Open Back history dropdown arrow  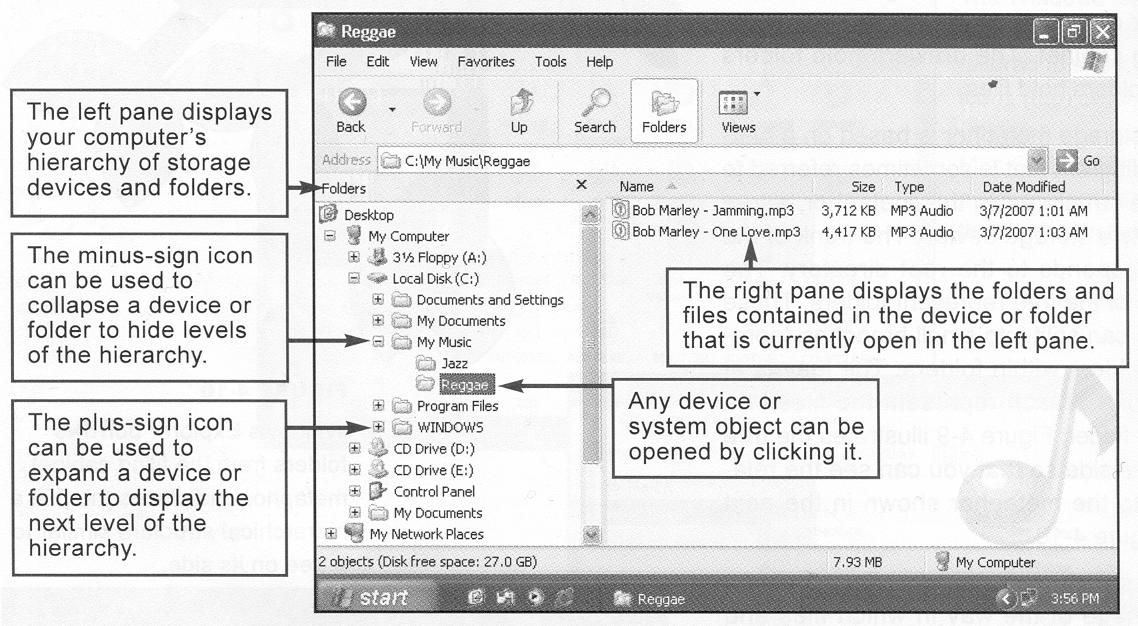tap(392, 110)
